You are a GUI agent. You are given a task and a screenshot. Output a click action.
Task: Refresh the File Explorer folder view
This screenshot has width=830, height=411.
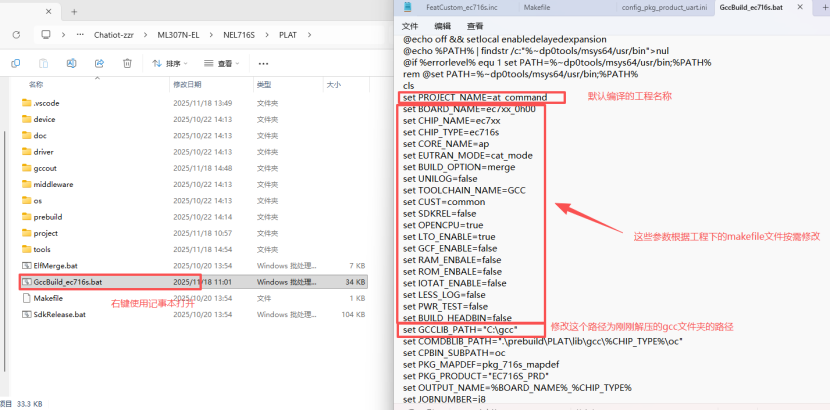coord(16,35)
